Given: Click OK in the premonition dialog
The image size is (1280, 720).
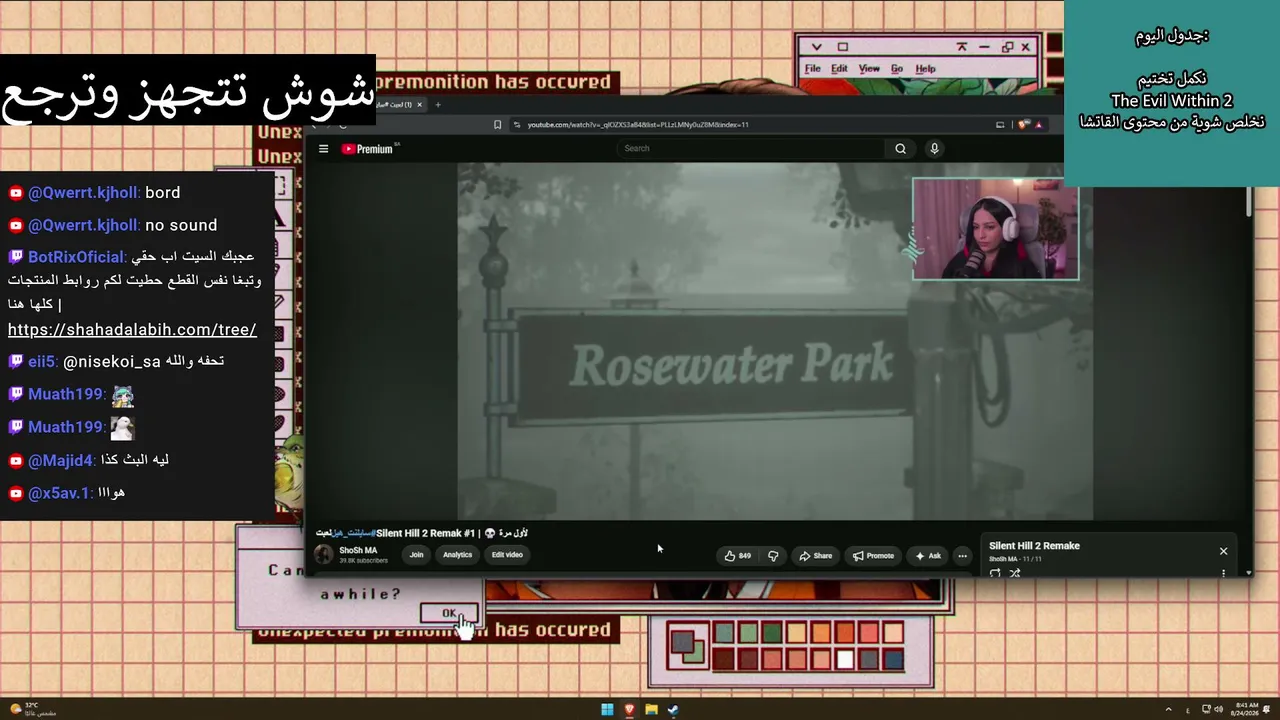Looking at the screenshot, I should tap(449, 614).
